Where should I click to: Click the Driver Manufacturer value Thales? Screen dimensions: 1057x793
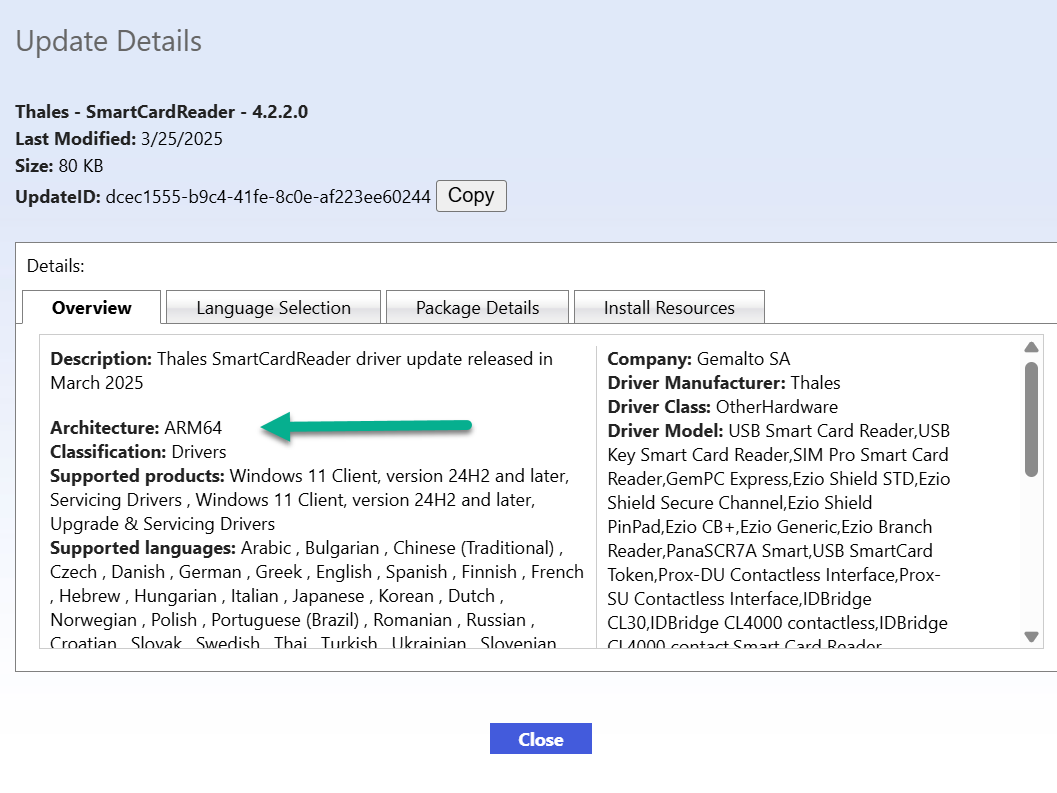point(816,383)
